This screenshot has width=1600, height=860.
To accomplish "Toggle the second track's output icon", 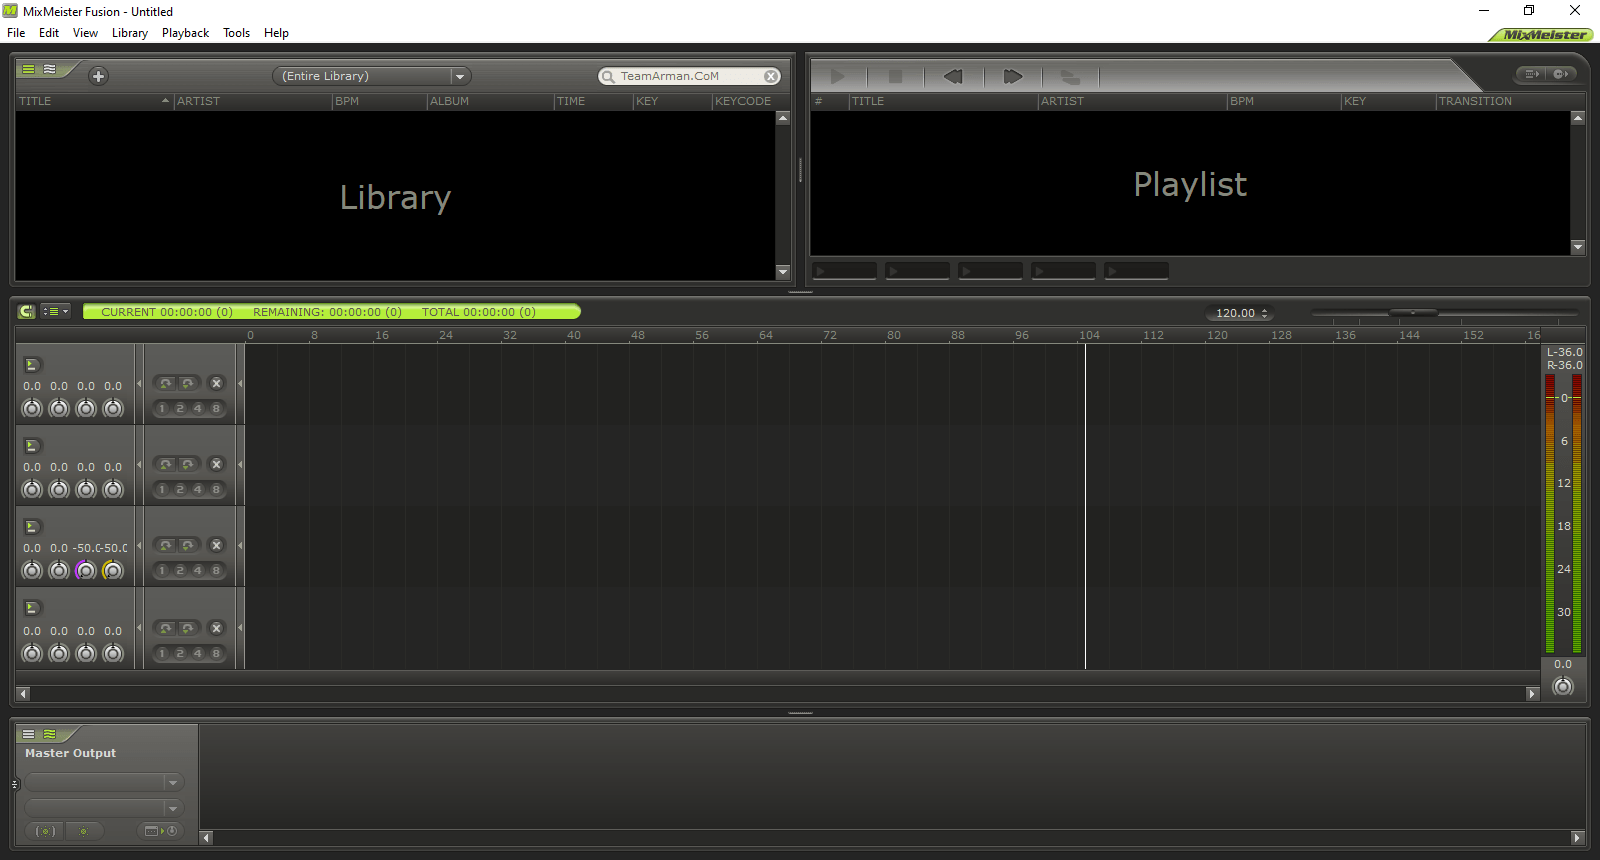I will [x=32, y=446].
